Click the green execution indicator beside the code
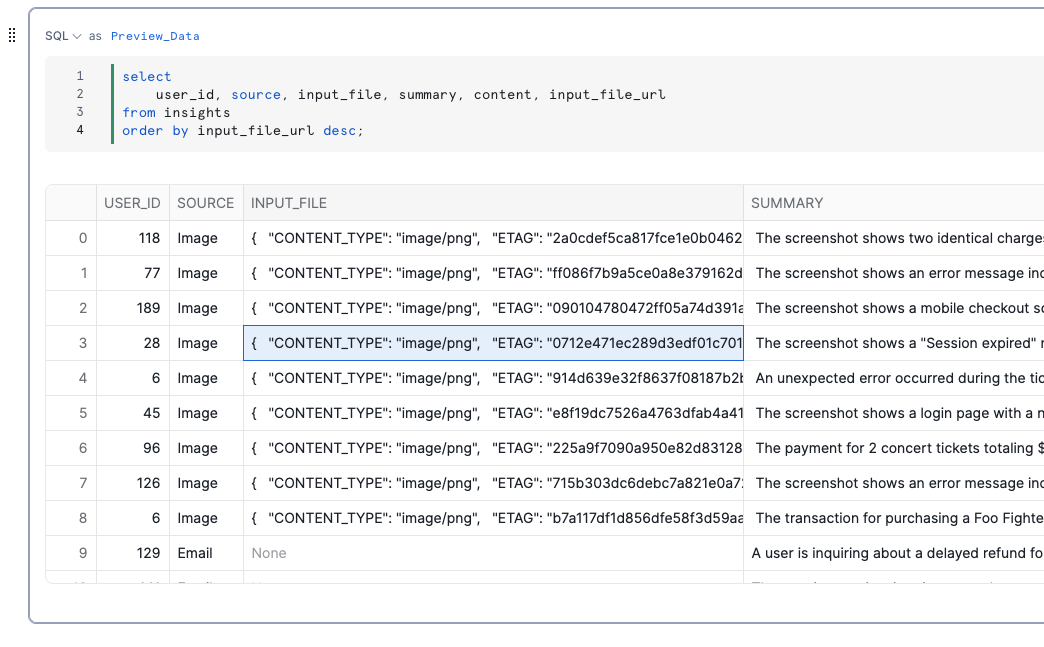1044x647 pixels. click(111, 102)
